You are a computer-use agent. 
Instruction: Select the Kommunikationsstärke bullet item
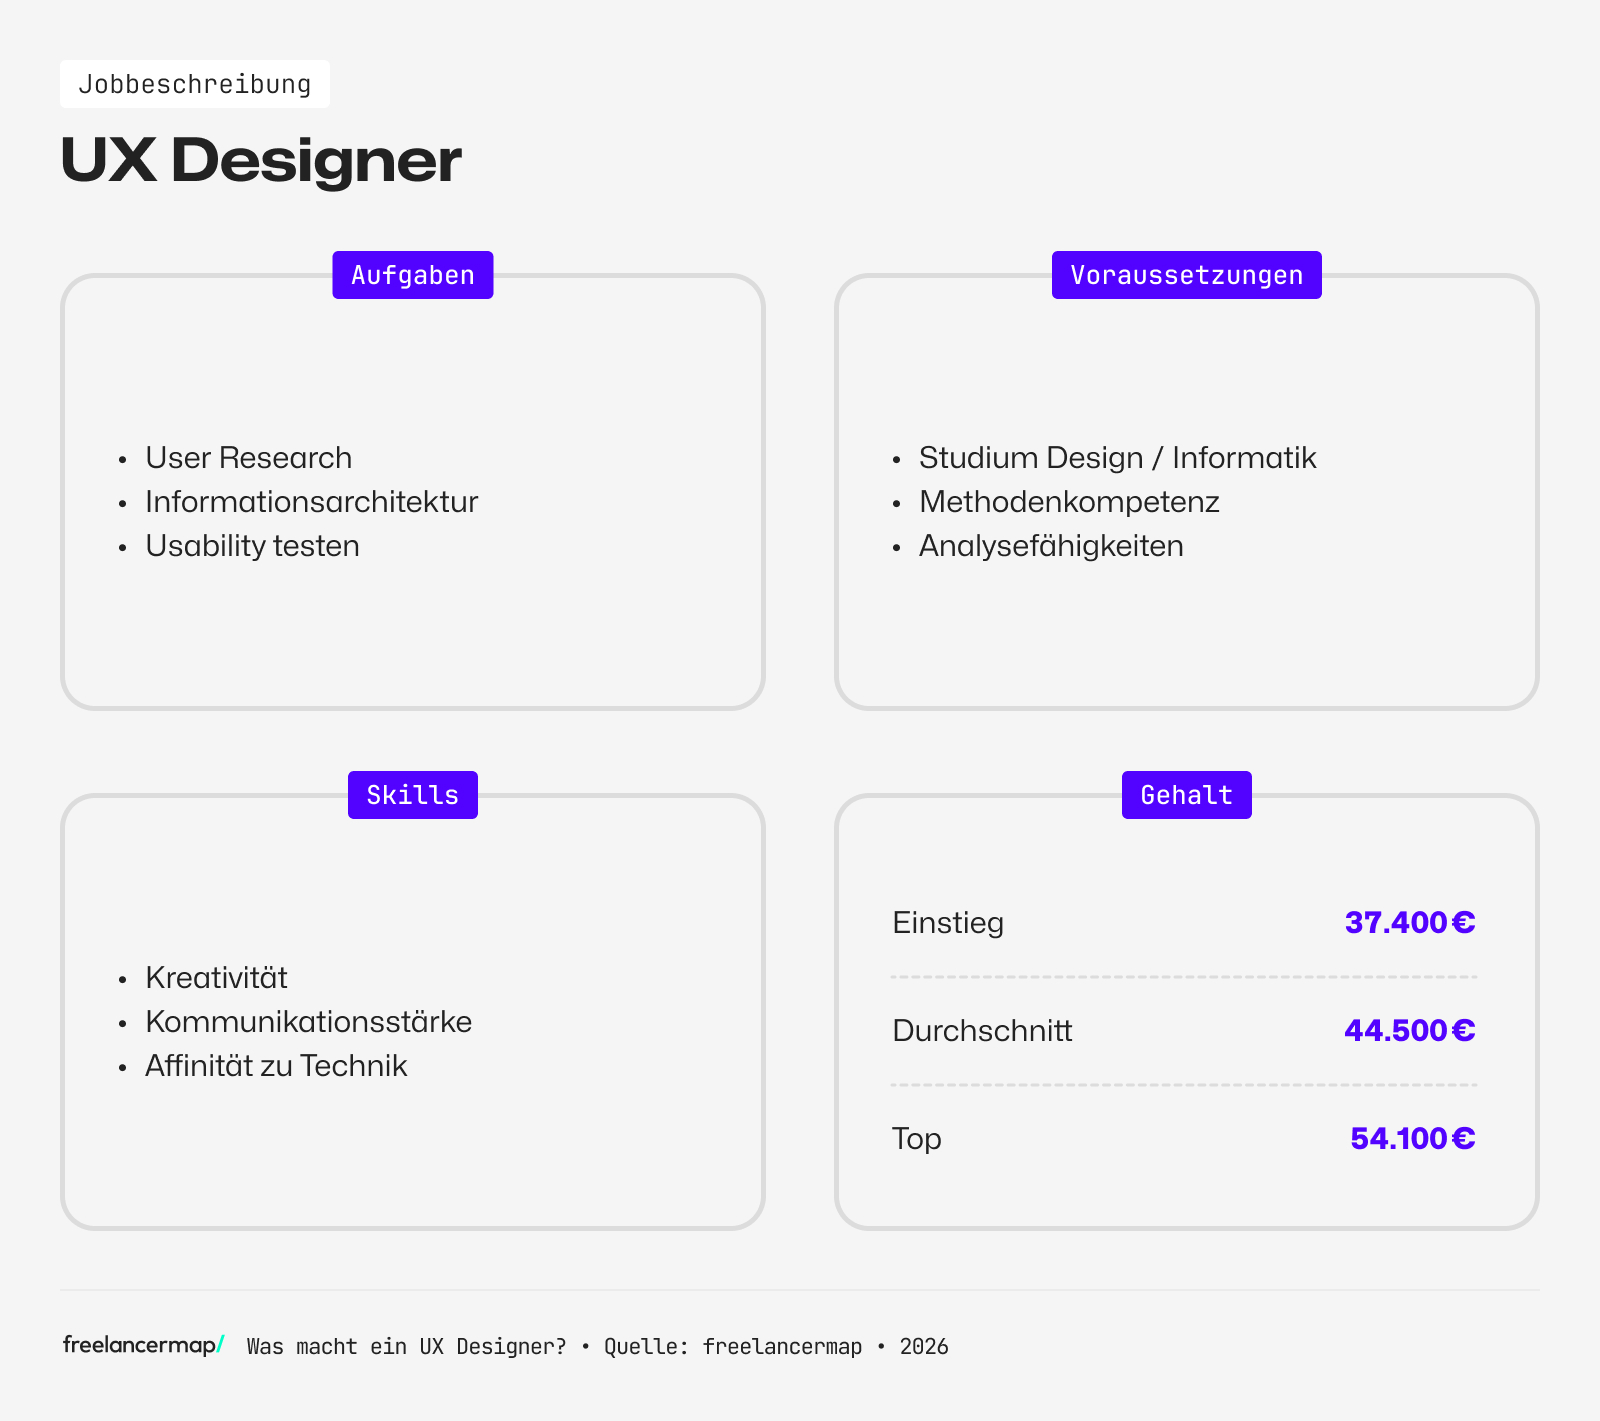pos(309,1021)
